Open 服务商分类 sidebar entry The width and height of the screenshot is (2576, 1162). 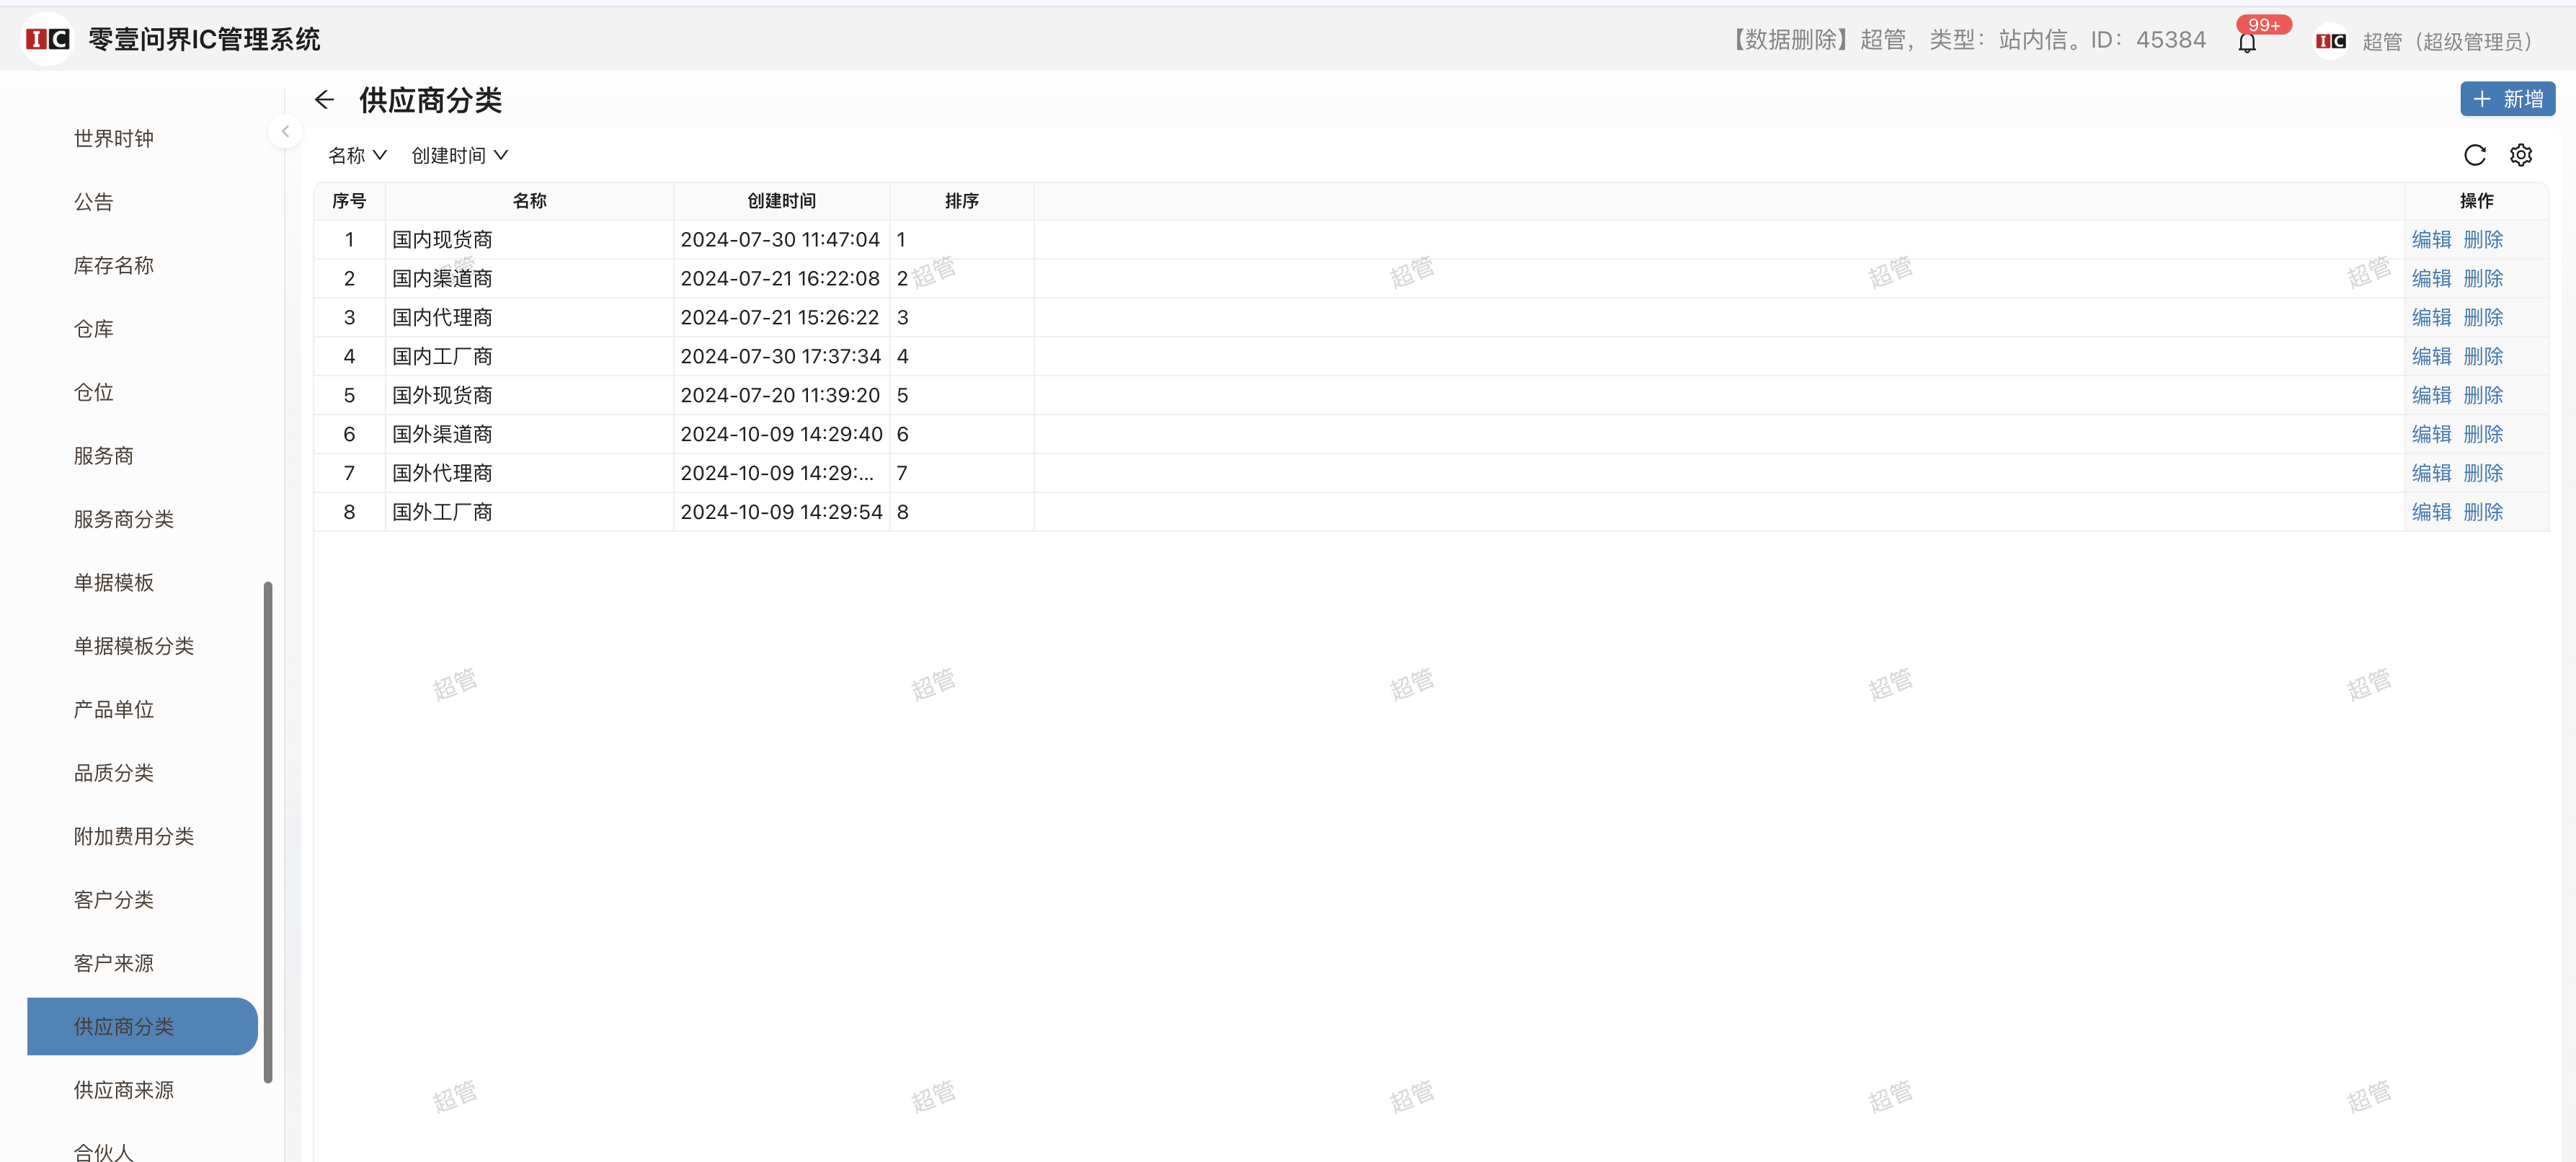coord(124,519)
